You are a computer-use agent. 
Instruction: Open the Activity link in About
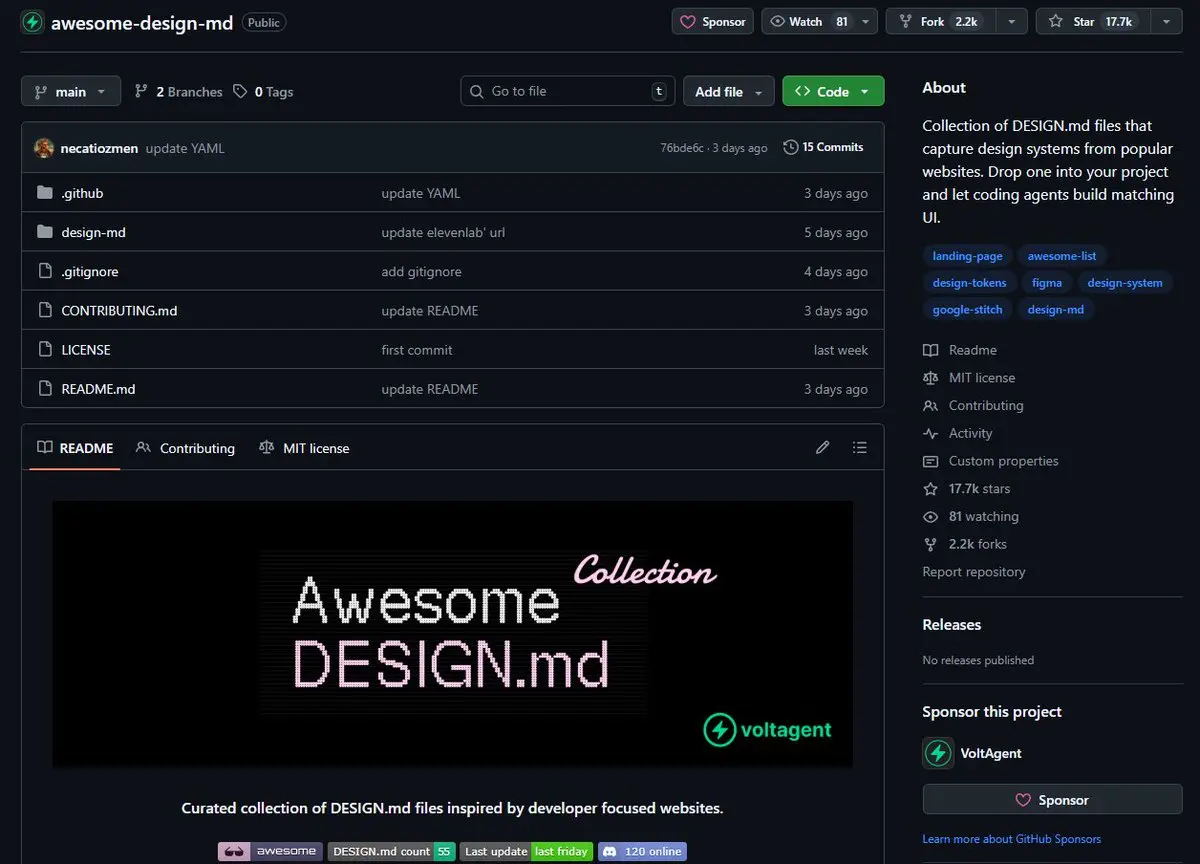tap(970, 433)
